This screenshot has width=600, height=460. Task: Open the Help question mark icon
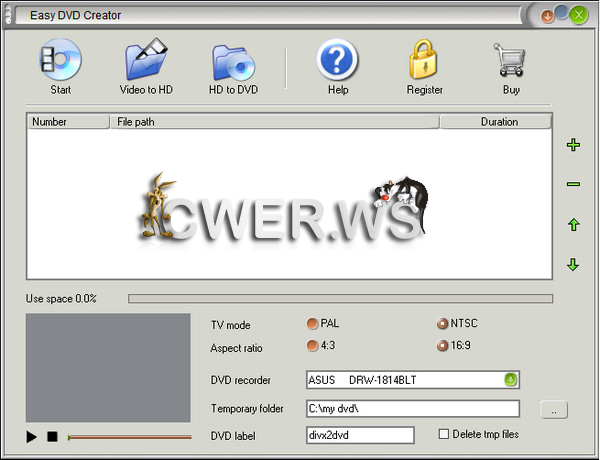(x=338, y=62)
